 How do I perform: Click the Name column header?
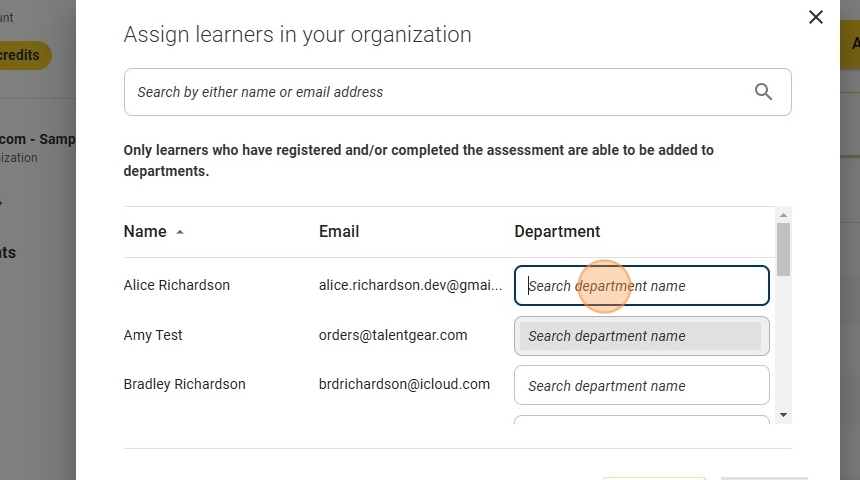point(145,231)
